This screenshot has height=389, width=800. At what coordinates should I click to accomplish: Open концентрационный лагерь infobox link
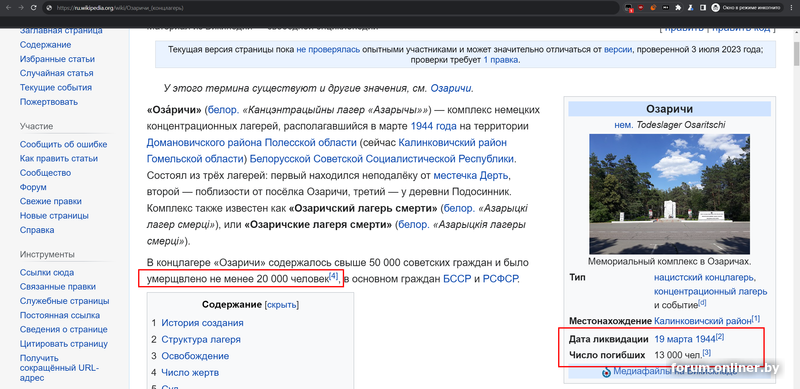coord(711,292)
